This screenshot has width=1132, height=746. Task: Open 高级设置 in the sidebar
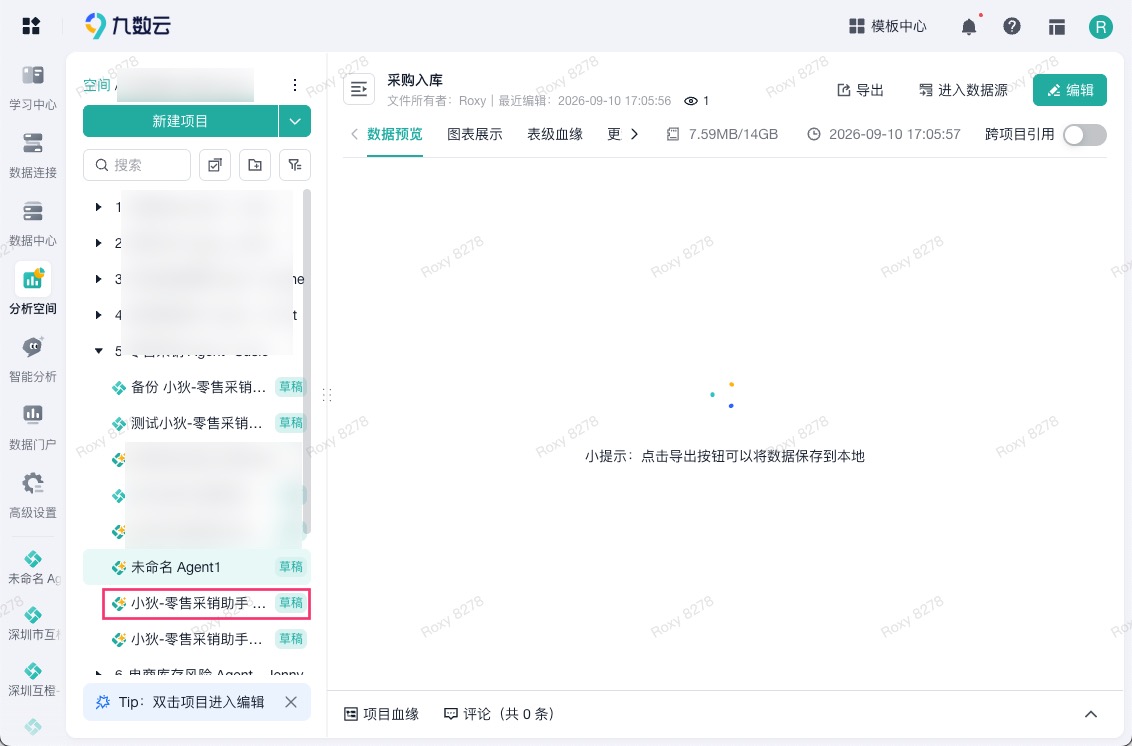pos(32,495)
